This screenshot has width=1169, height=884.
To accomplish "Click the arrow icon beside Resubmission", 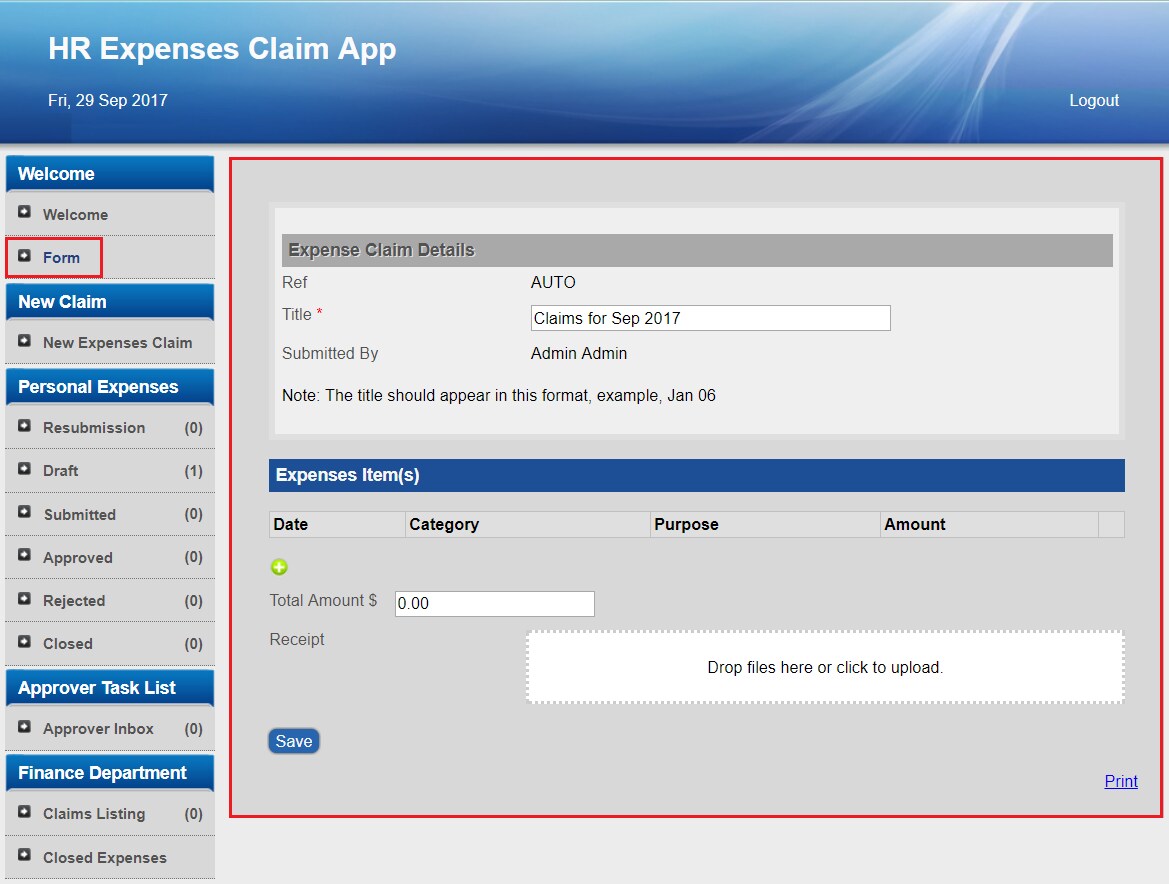I will [25, 426].
